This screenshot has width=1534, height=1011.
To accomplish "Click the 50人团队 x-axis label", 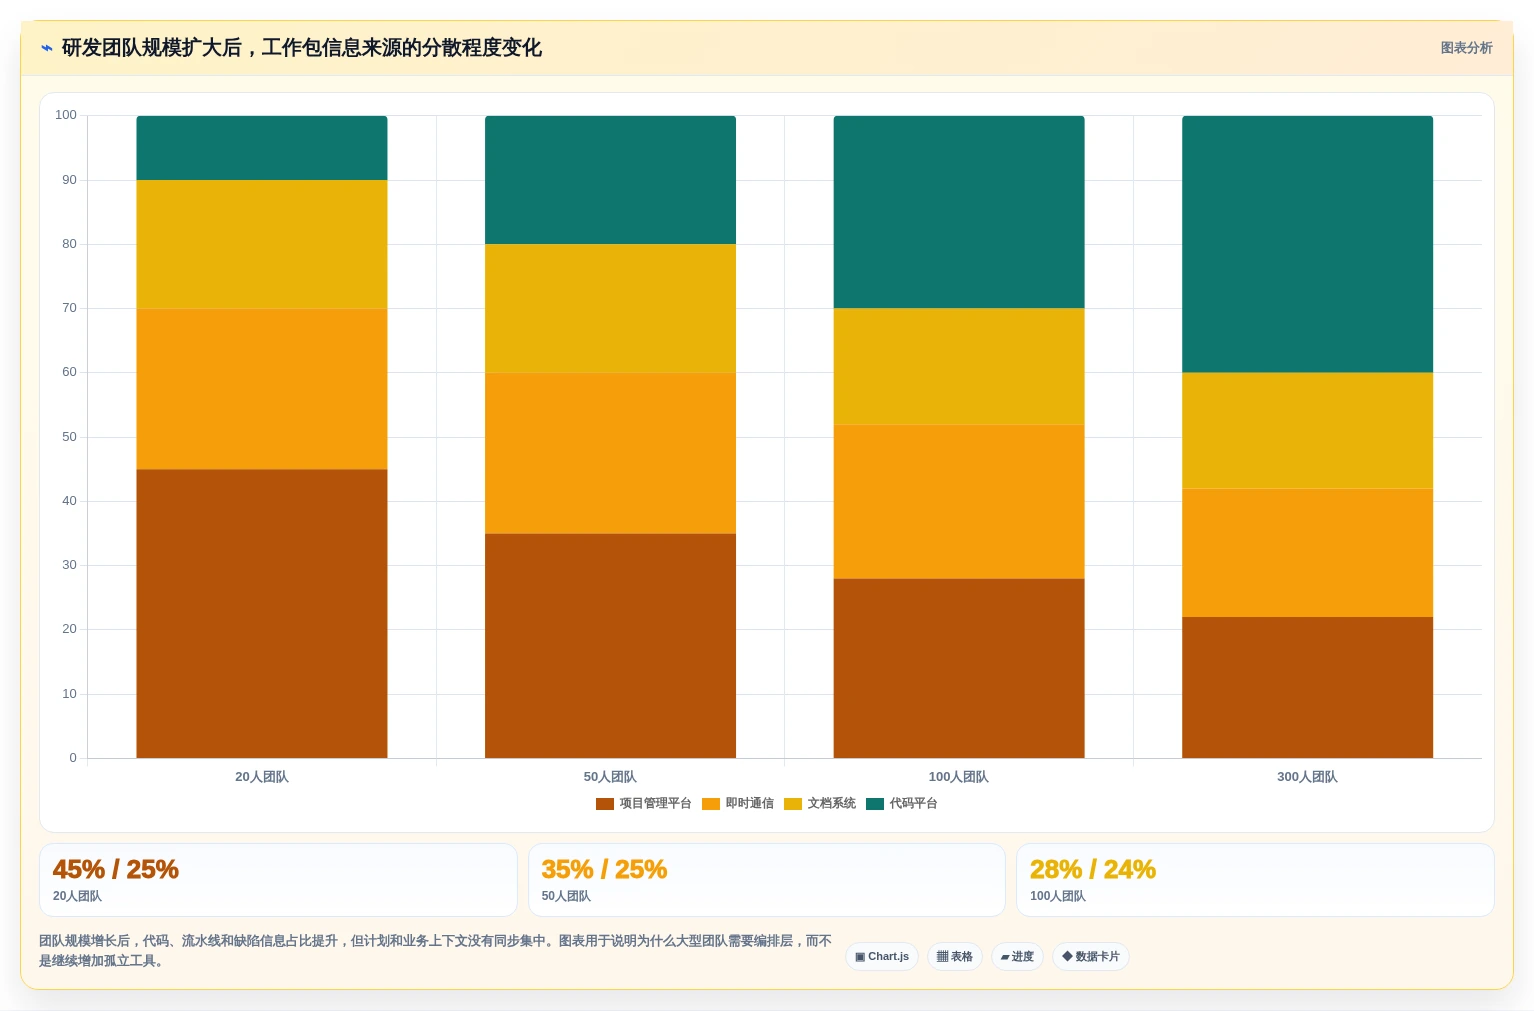I will (610, 777).
